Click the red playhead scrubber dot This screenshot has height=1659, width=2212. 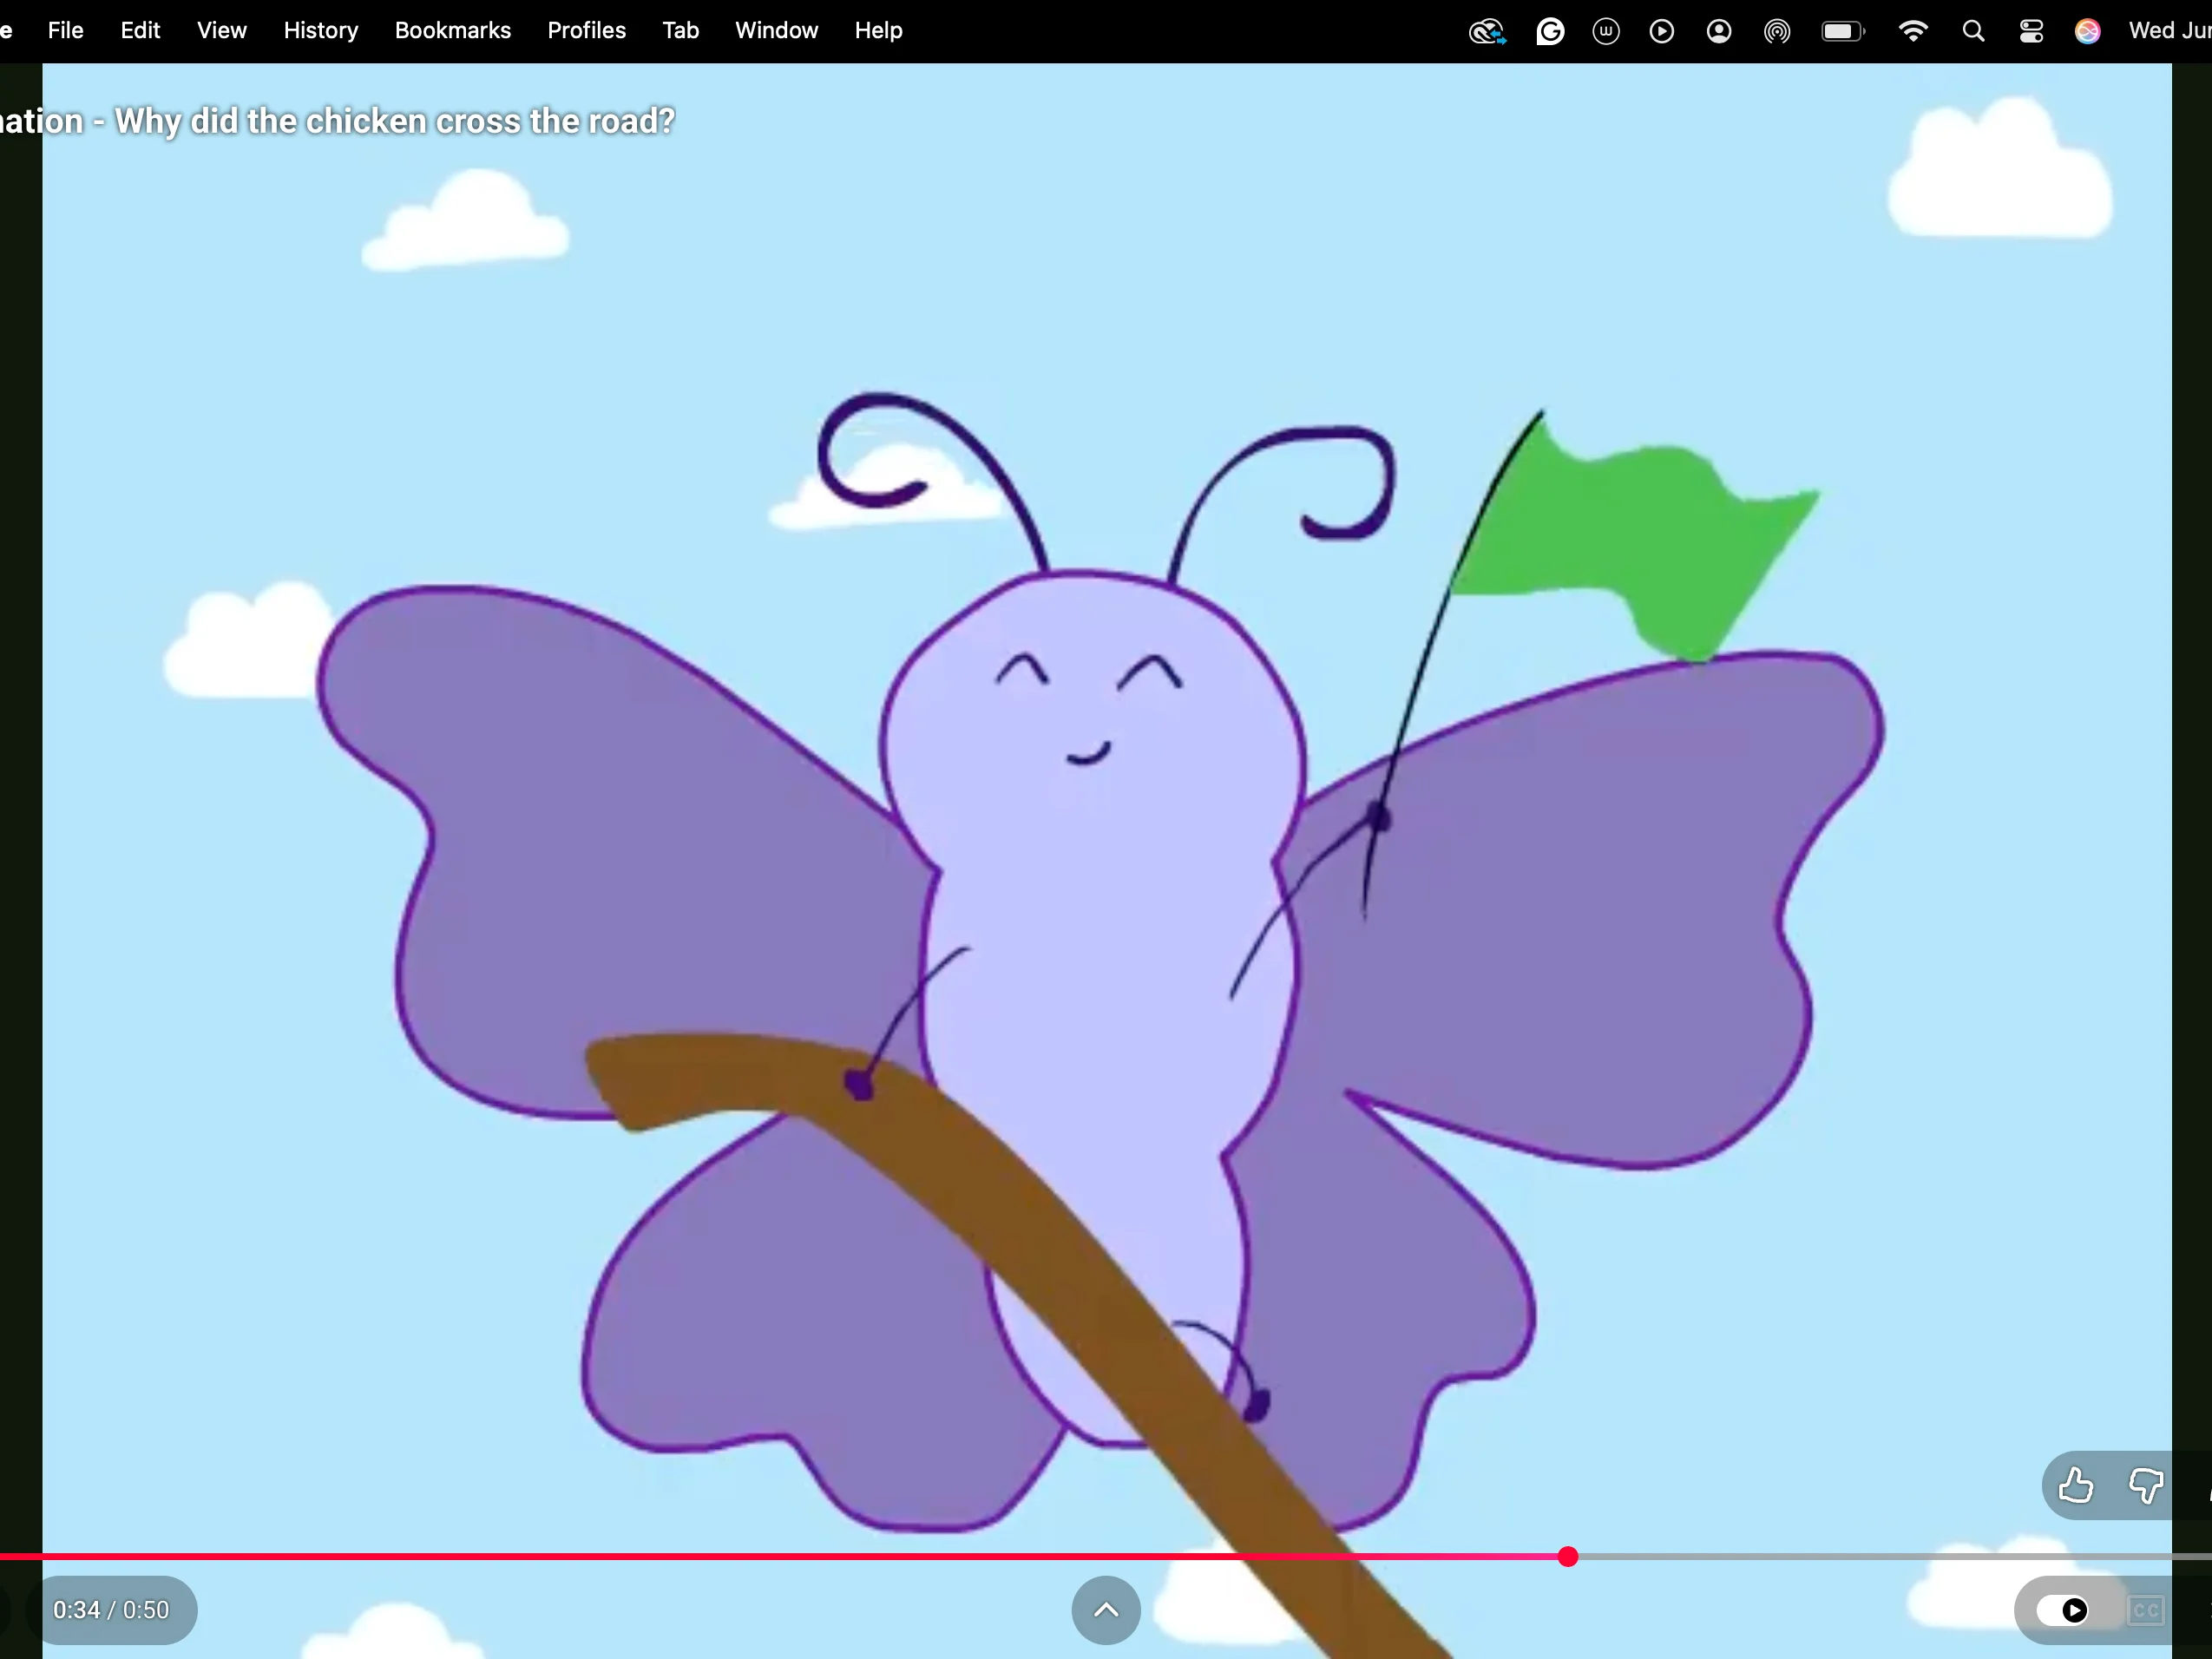tap(1568, 1556)
